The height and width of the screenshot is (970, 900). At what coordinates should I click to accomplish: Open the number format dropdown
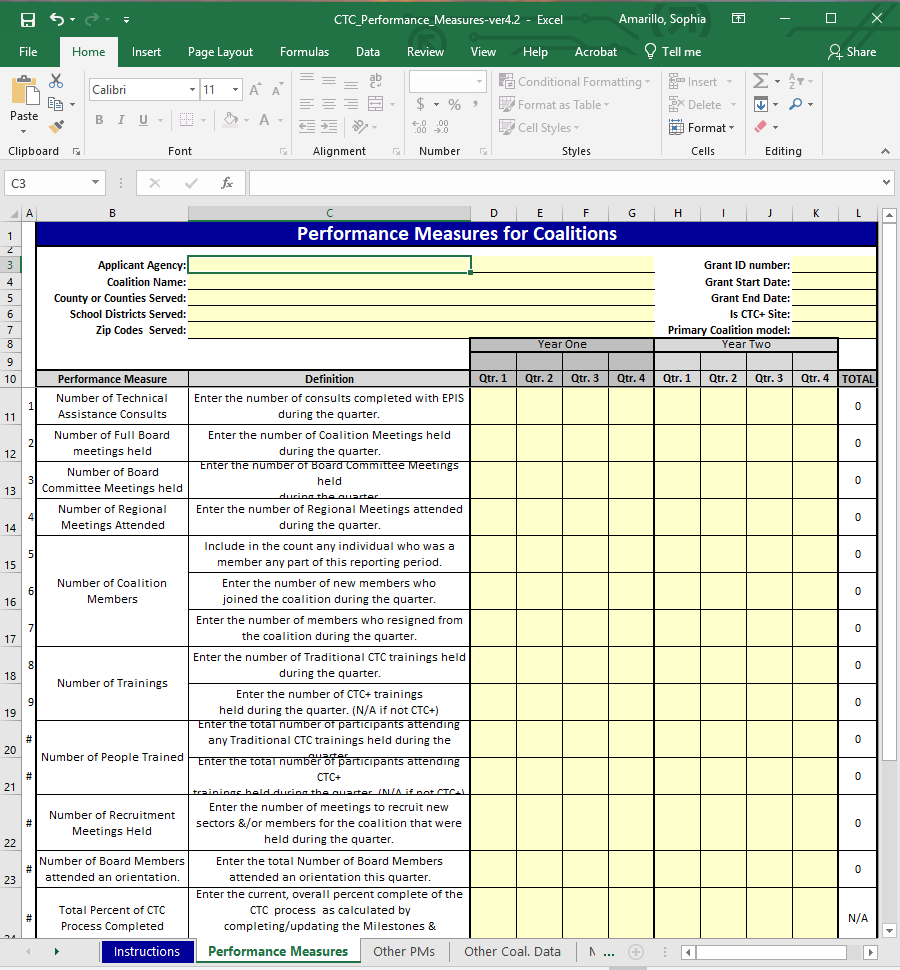[479, 81]
